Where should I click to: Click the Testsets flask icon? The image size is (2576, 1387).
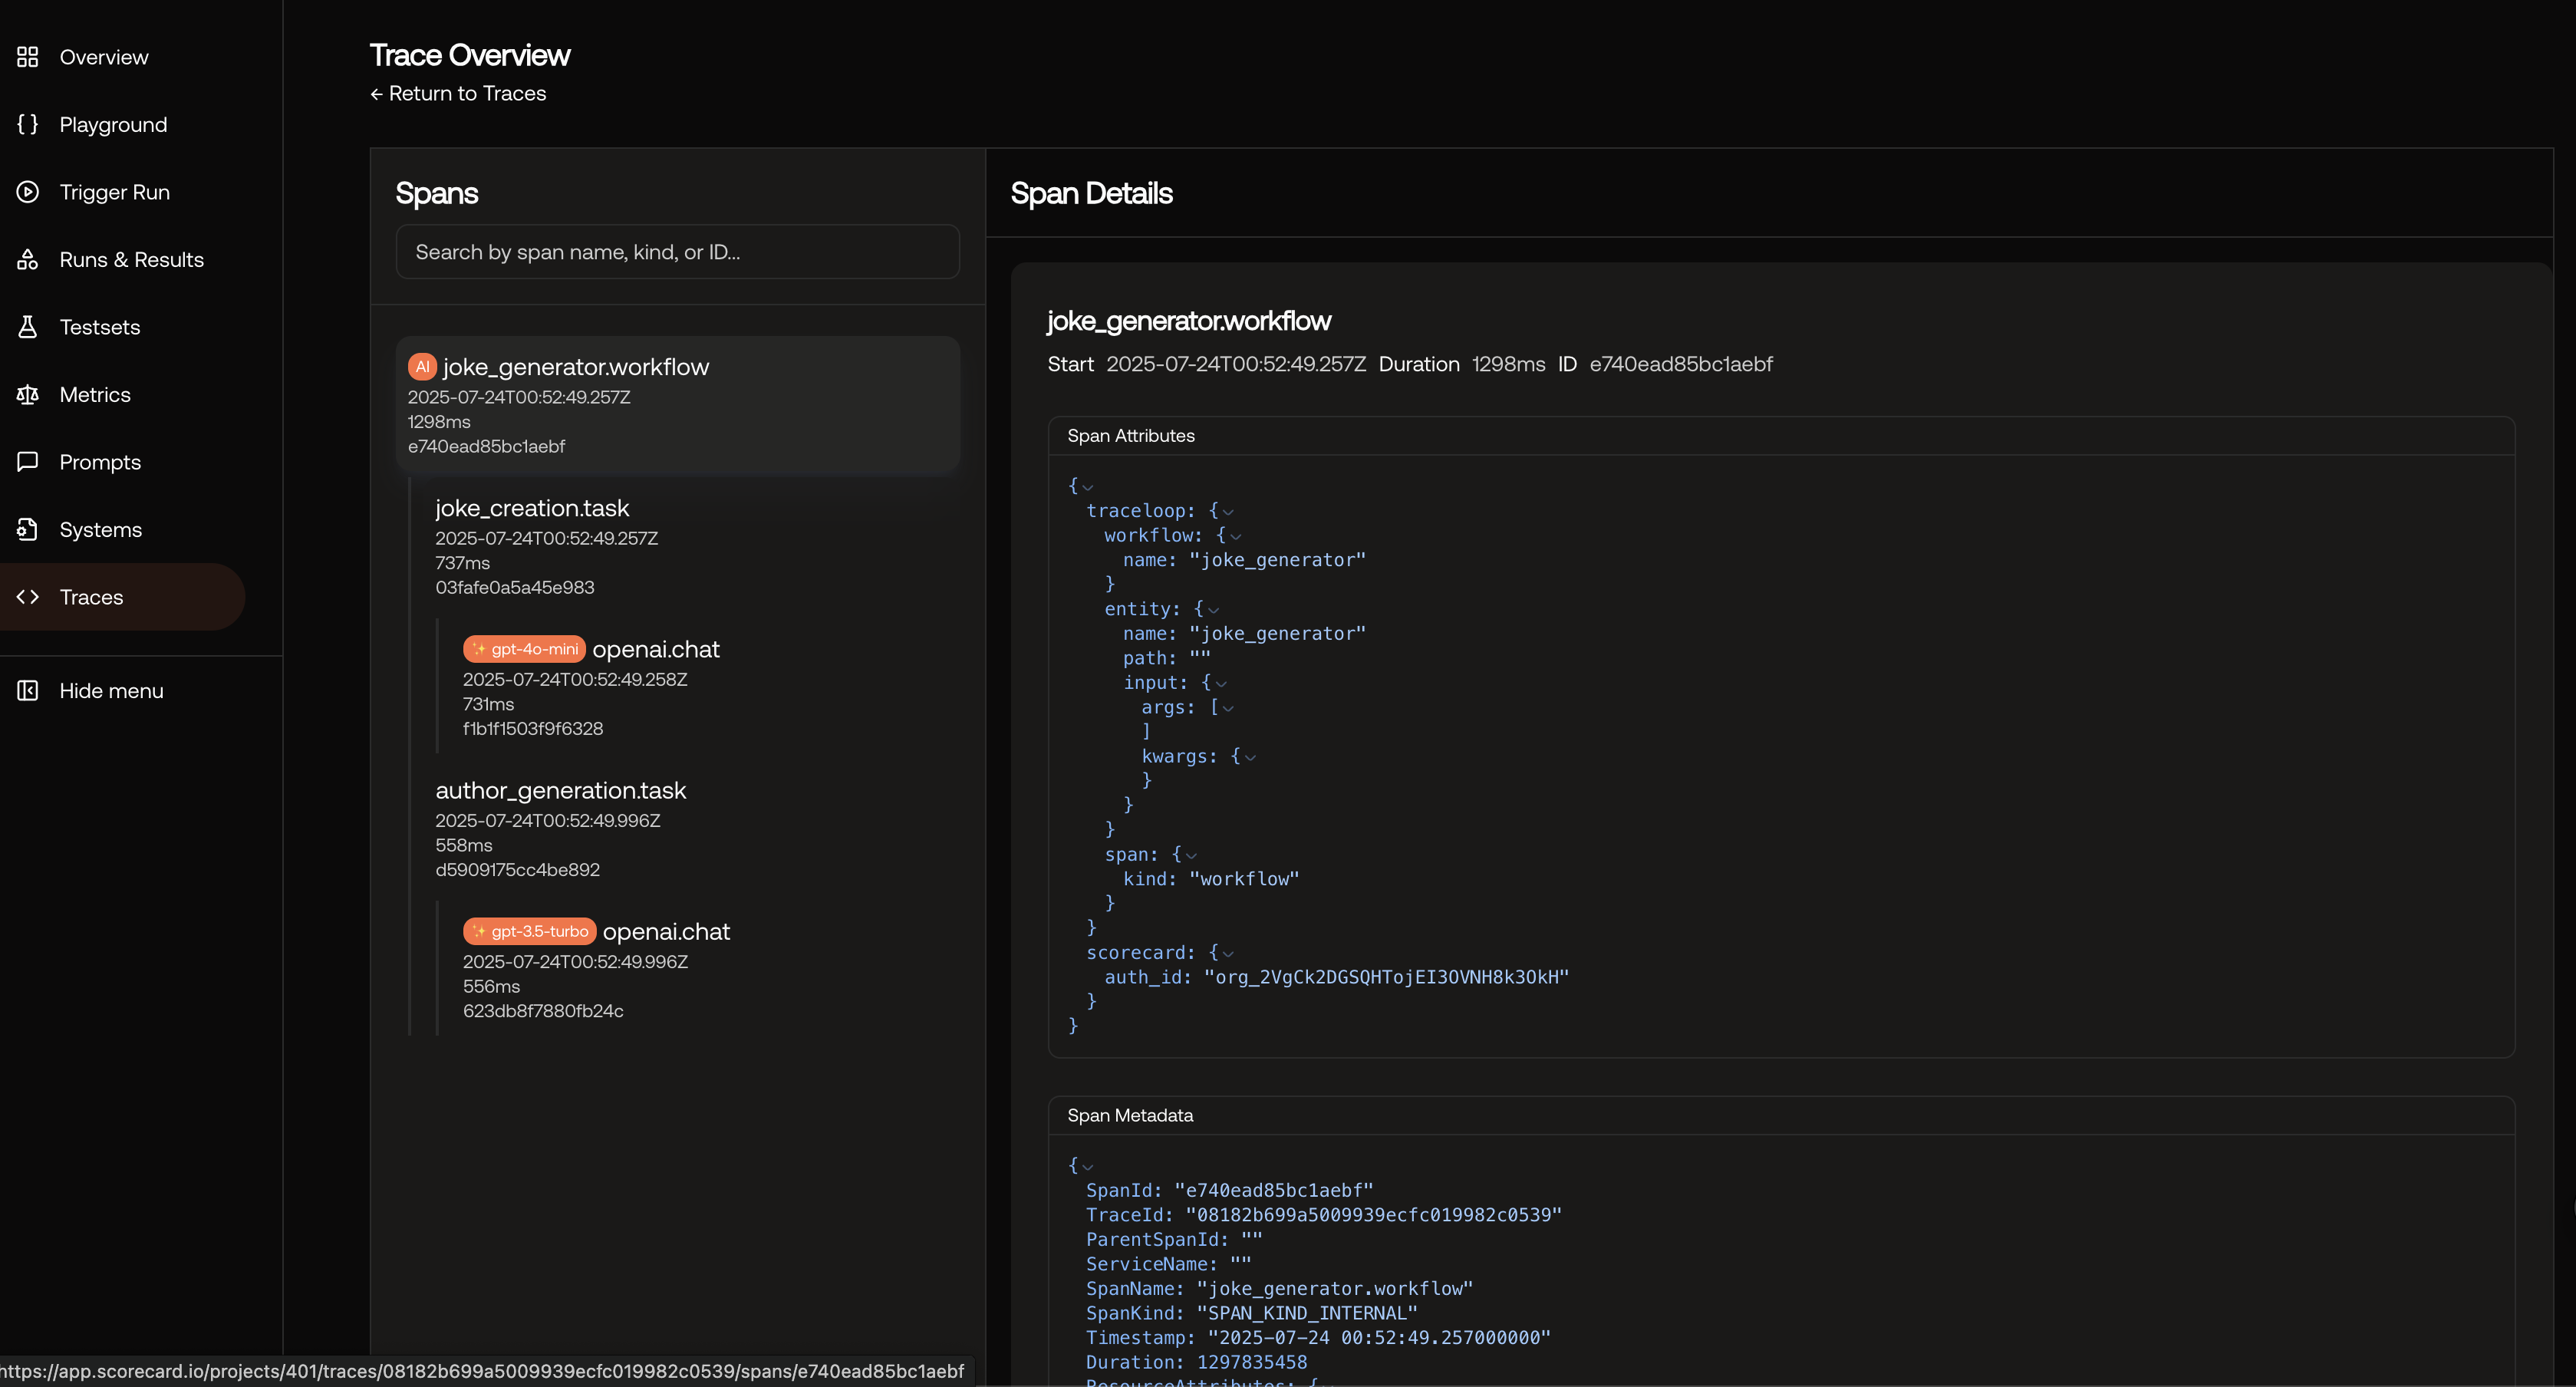(x=28, y=327)
